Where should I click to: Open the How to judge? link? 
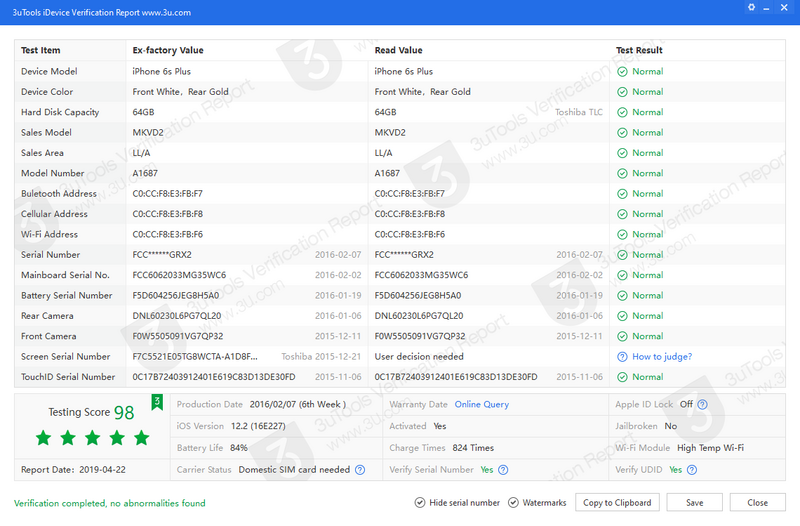point(662,357)
